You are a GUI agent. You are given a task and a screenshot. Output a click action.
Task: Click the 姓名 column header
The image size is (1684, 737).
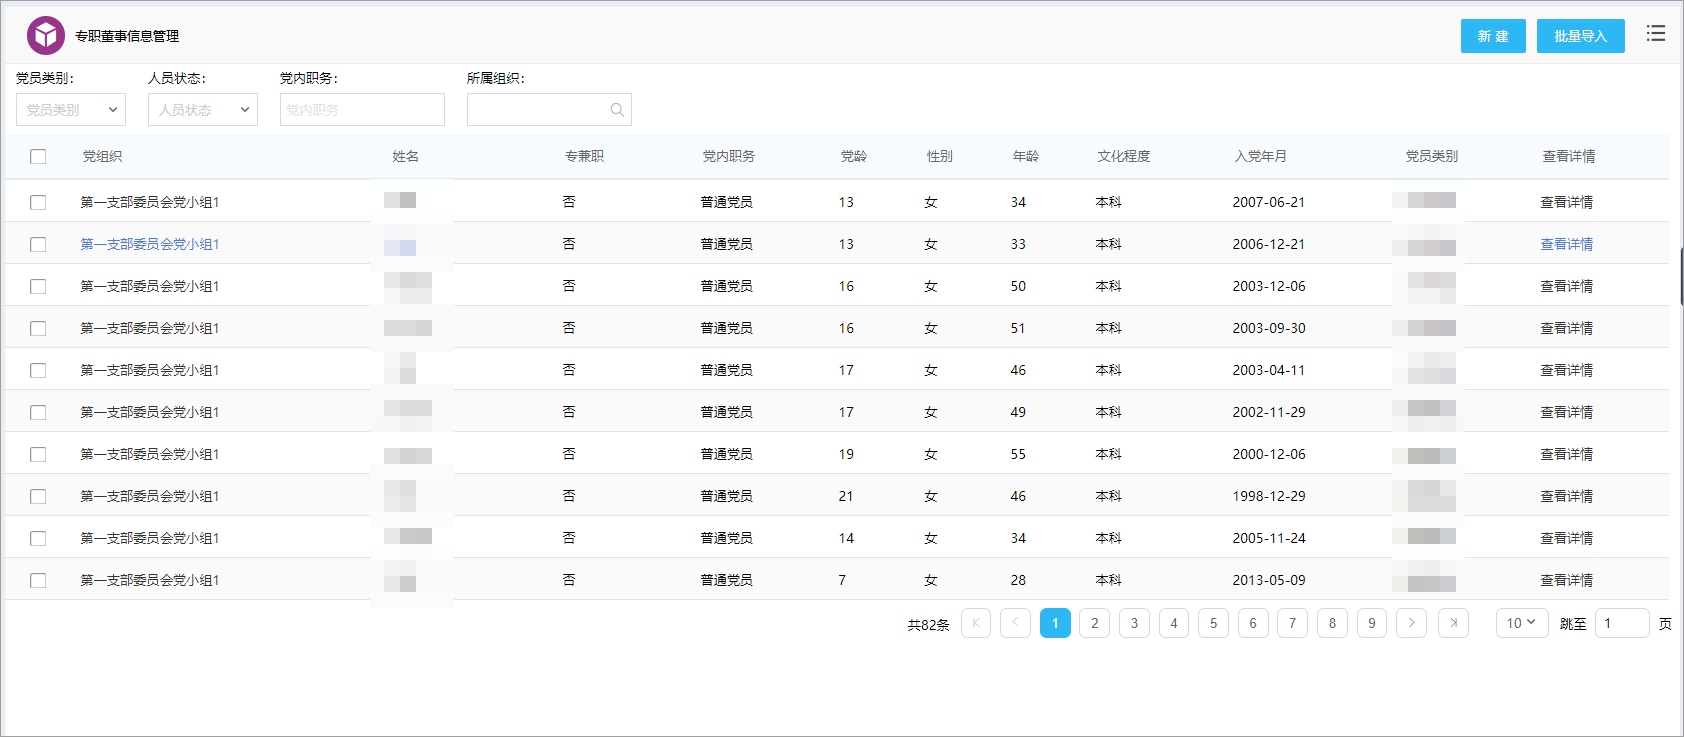[x=406, y=156]
